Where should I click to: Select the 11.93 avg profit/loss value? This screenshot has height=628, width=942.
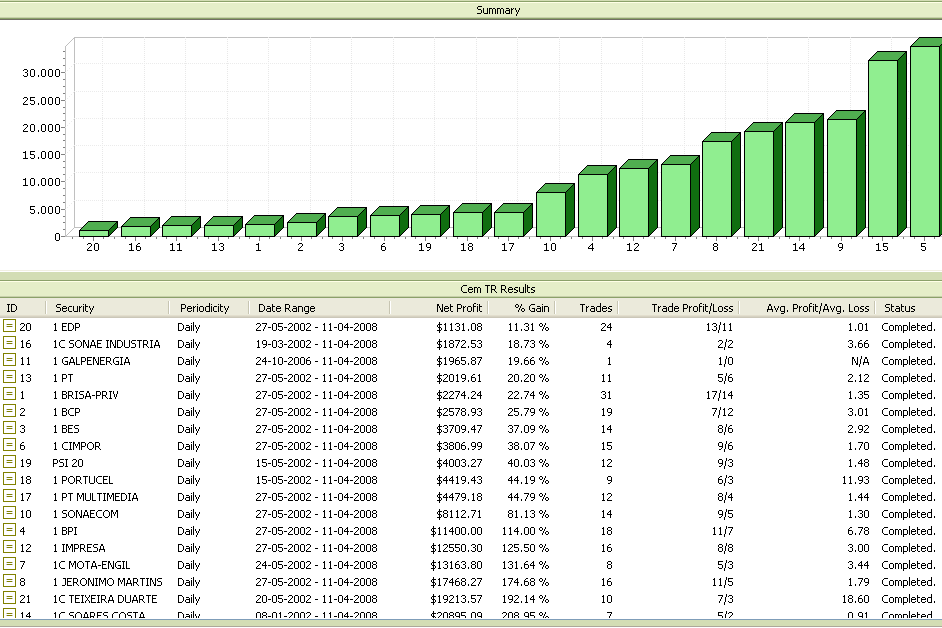tap(855, 480)
